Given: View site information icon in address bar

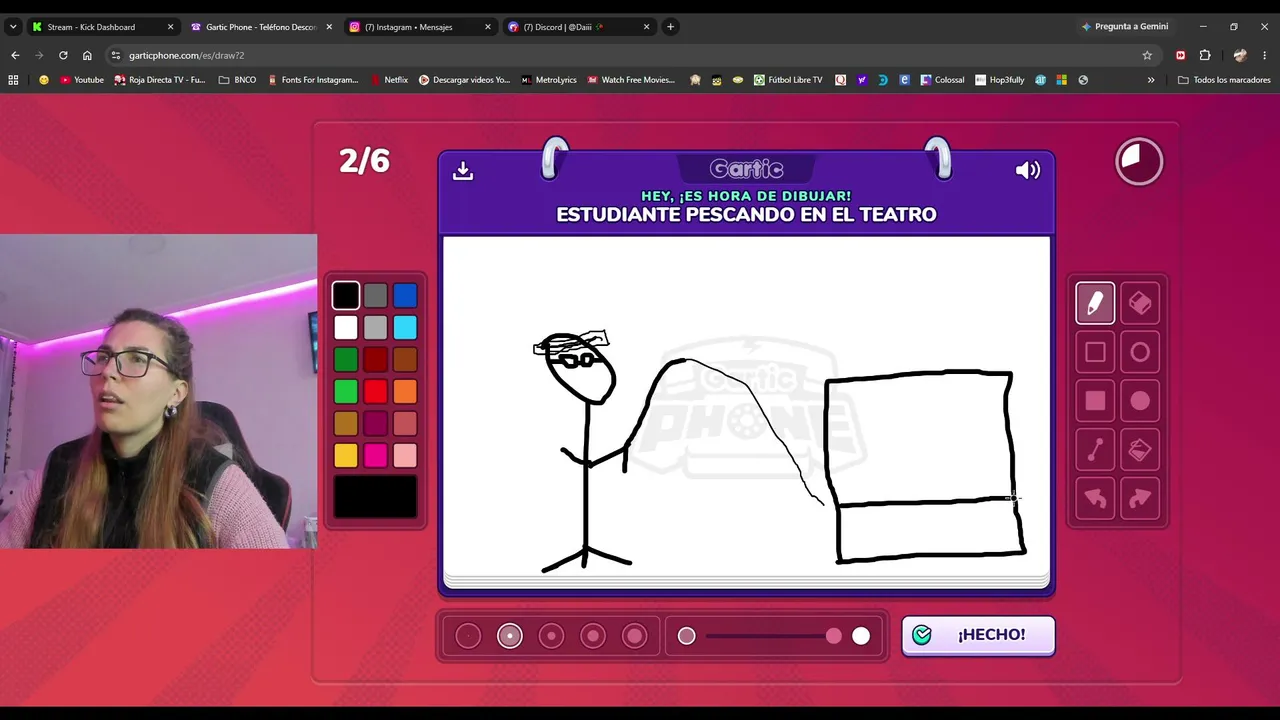Looking at the screenshot, I should [x=116, y=55].
